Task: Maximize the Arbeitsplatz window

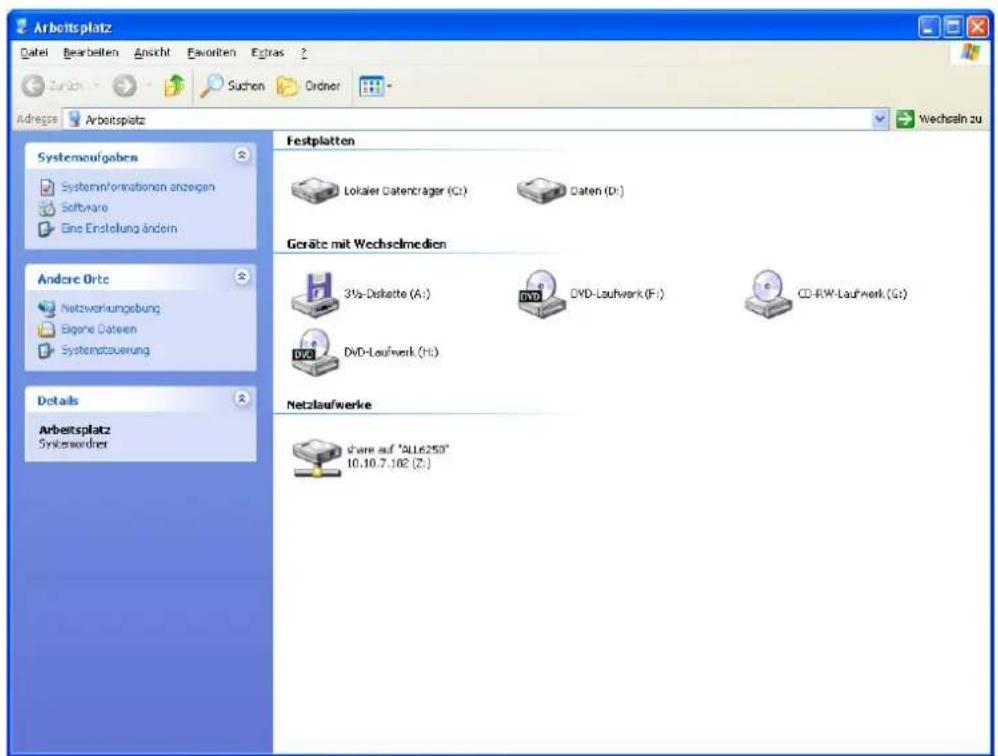Action: coord(953,27)
